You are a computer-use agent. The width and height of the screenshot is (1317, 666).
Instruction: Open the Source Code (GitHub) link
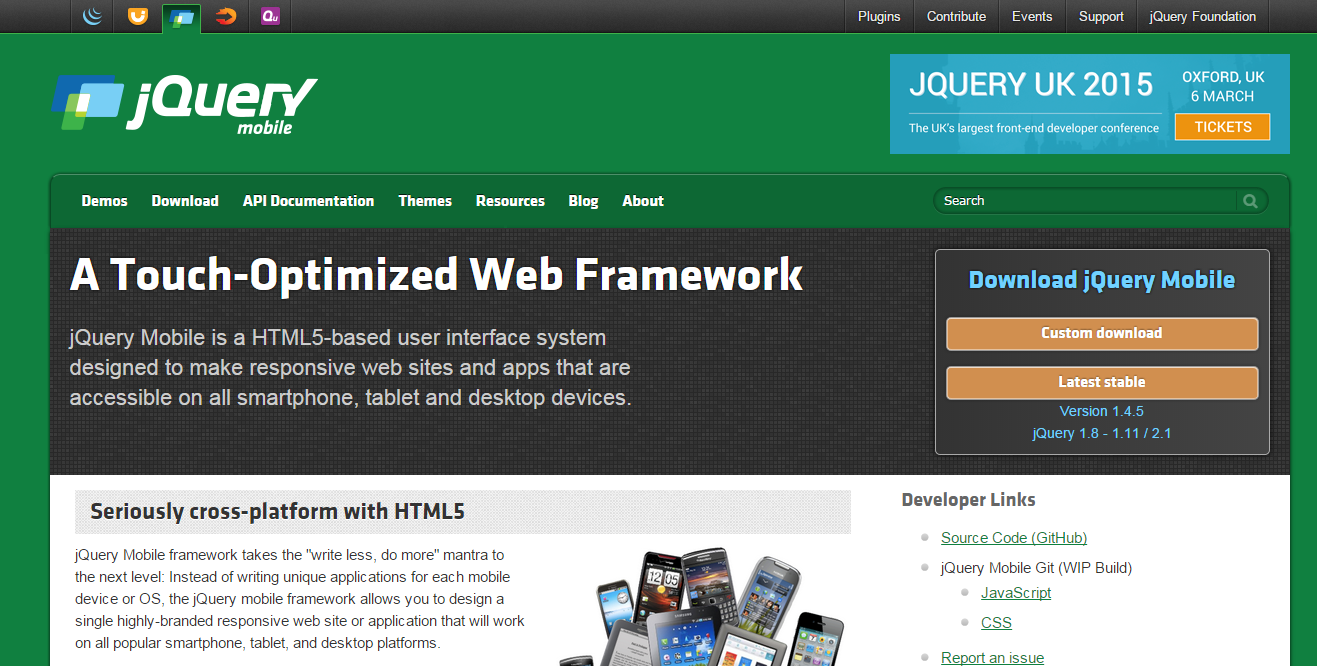tap(1014, 538)
